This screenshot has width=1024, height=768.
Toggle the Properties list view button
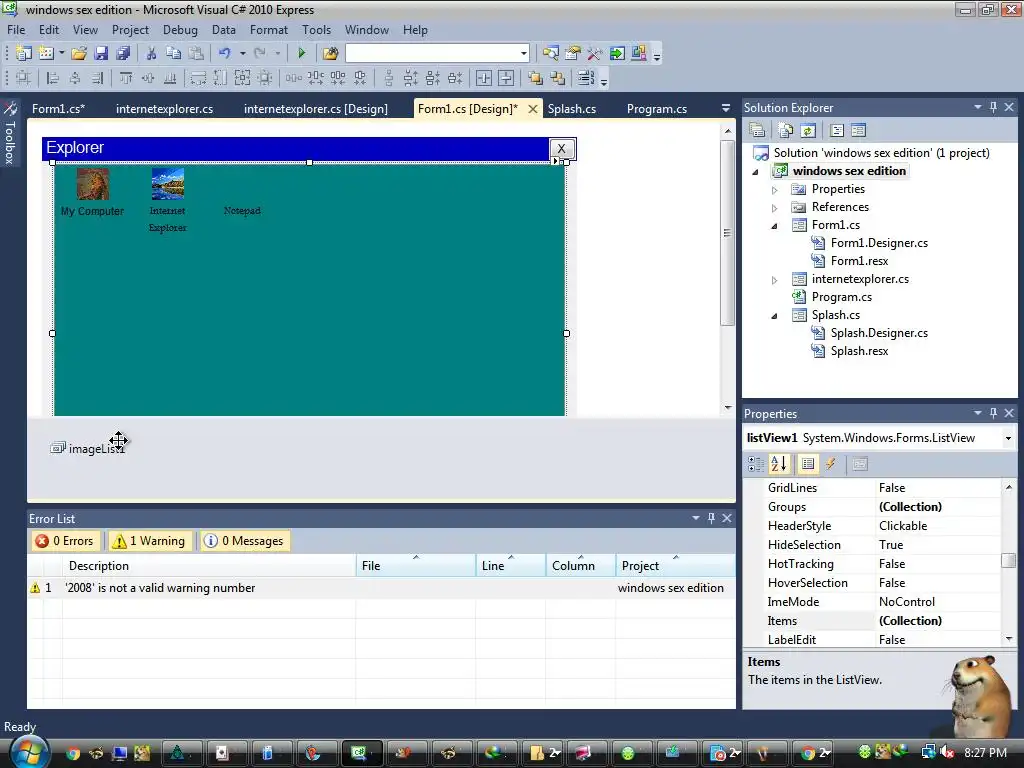[808, 464]
